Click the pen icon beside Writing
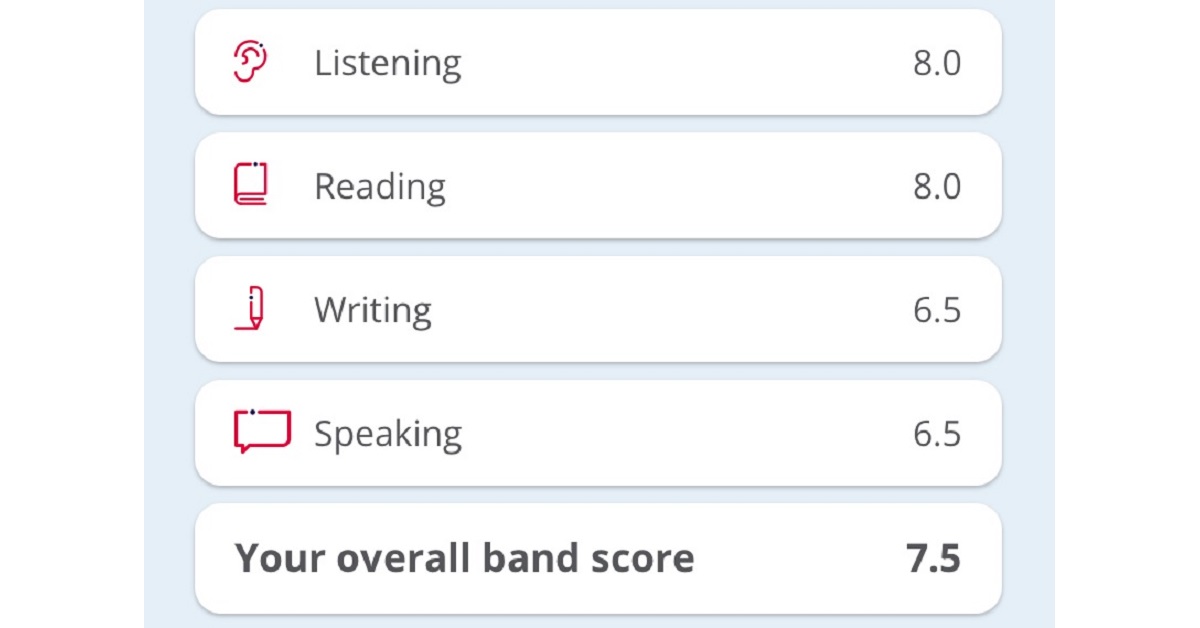 [252, 308]
